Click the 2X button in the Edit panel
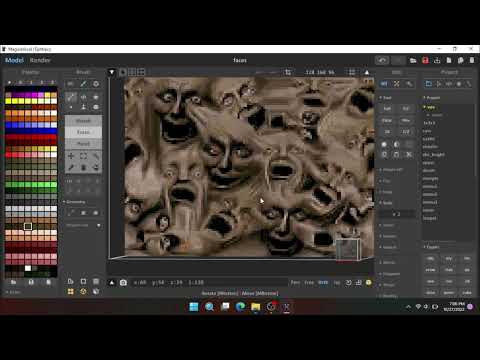This screenshot has height=360, width=480. pyautogui.click(x=387, y=132)
